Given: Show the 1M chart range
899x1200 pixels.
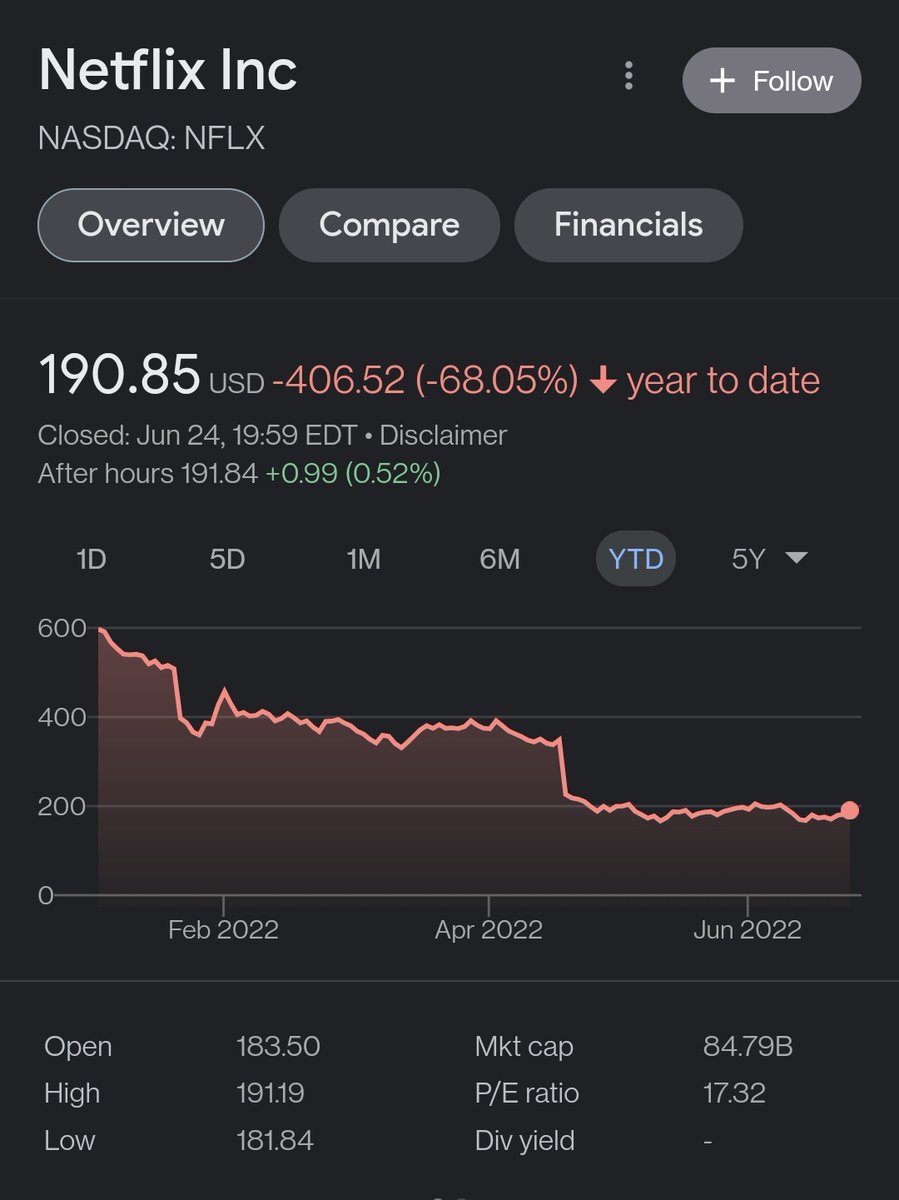Looking at the screenshot, I should pos(363,559).
